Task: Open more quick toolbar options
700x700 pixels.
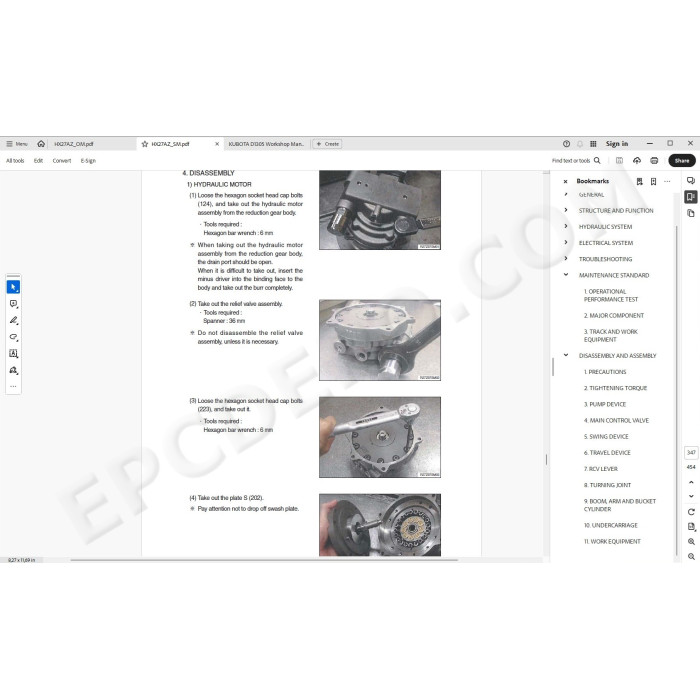Action: point(13,386)
